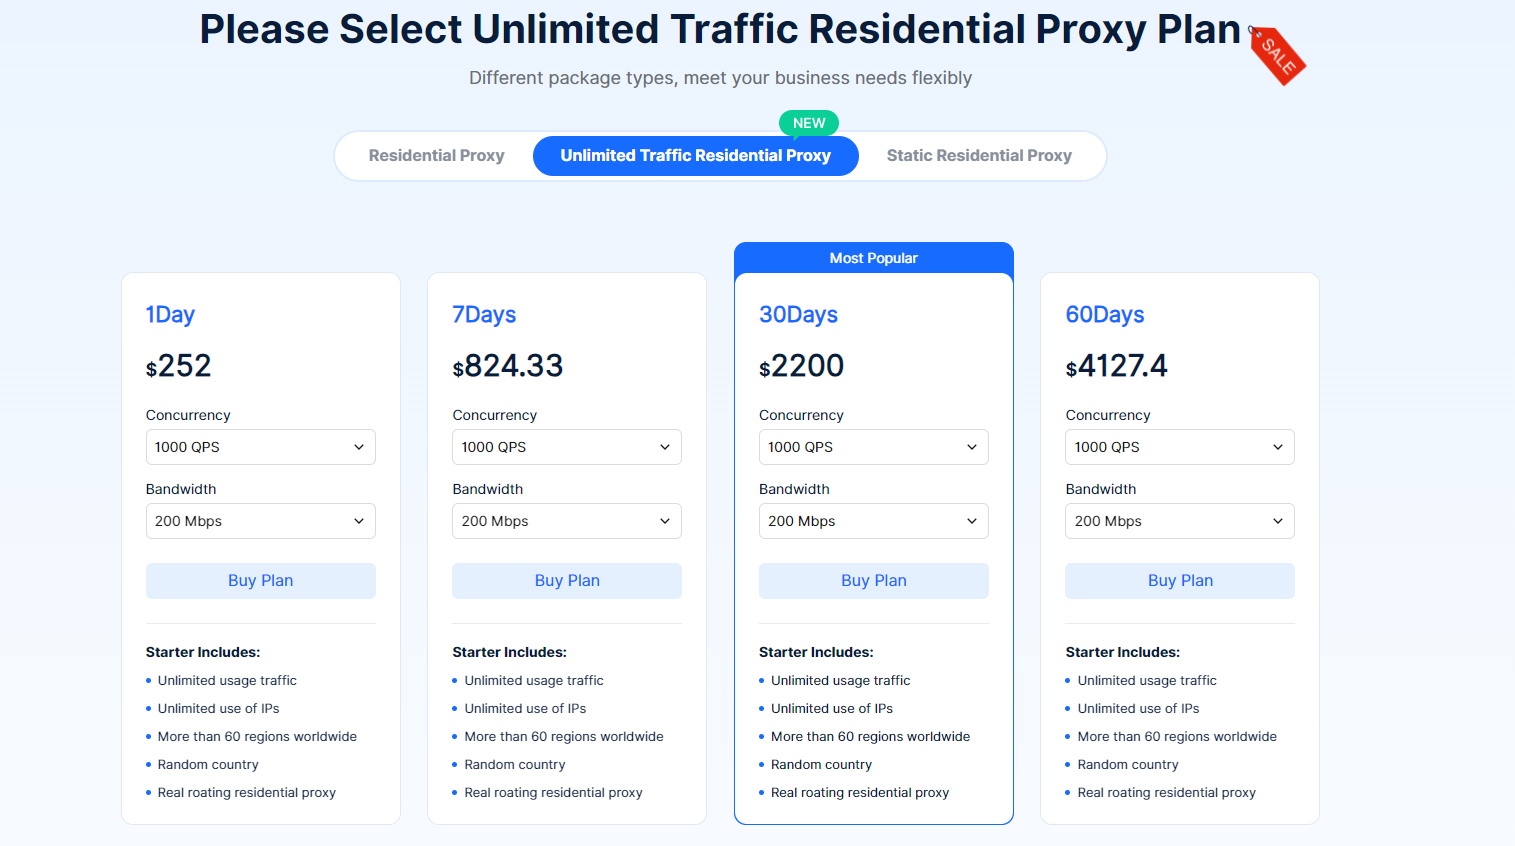1515x846 pixels.
Task: Buy the 7Days plan
Action: pos(567,581)
